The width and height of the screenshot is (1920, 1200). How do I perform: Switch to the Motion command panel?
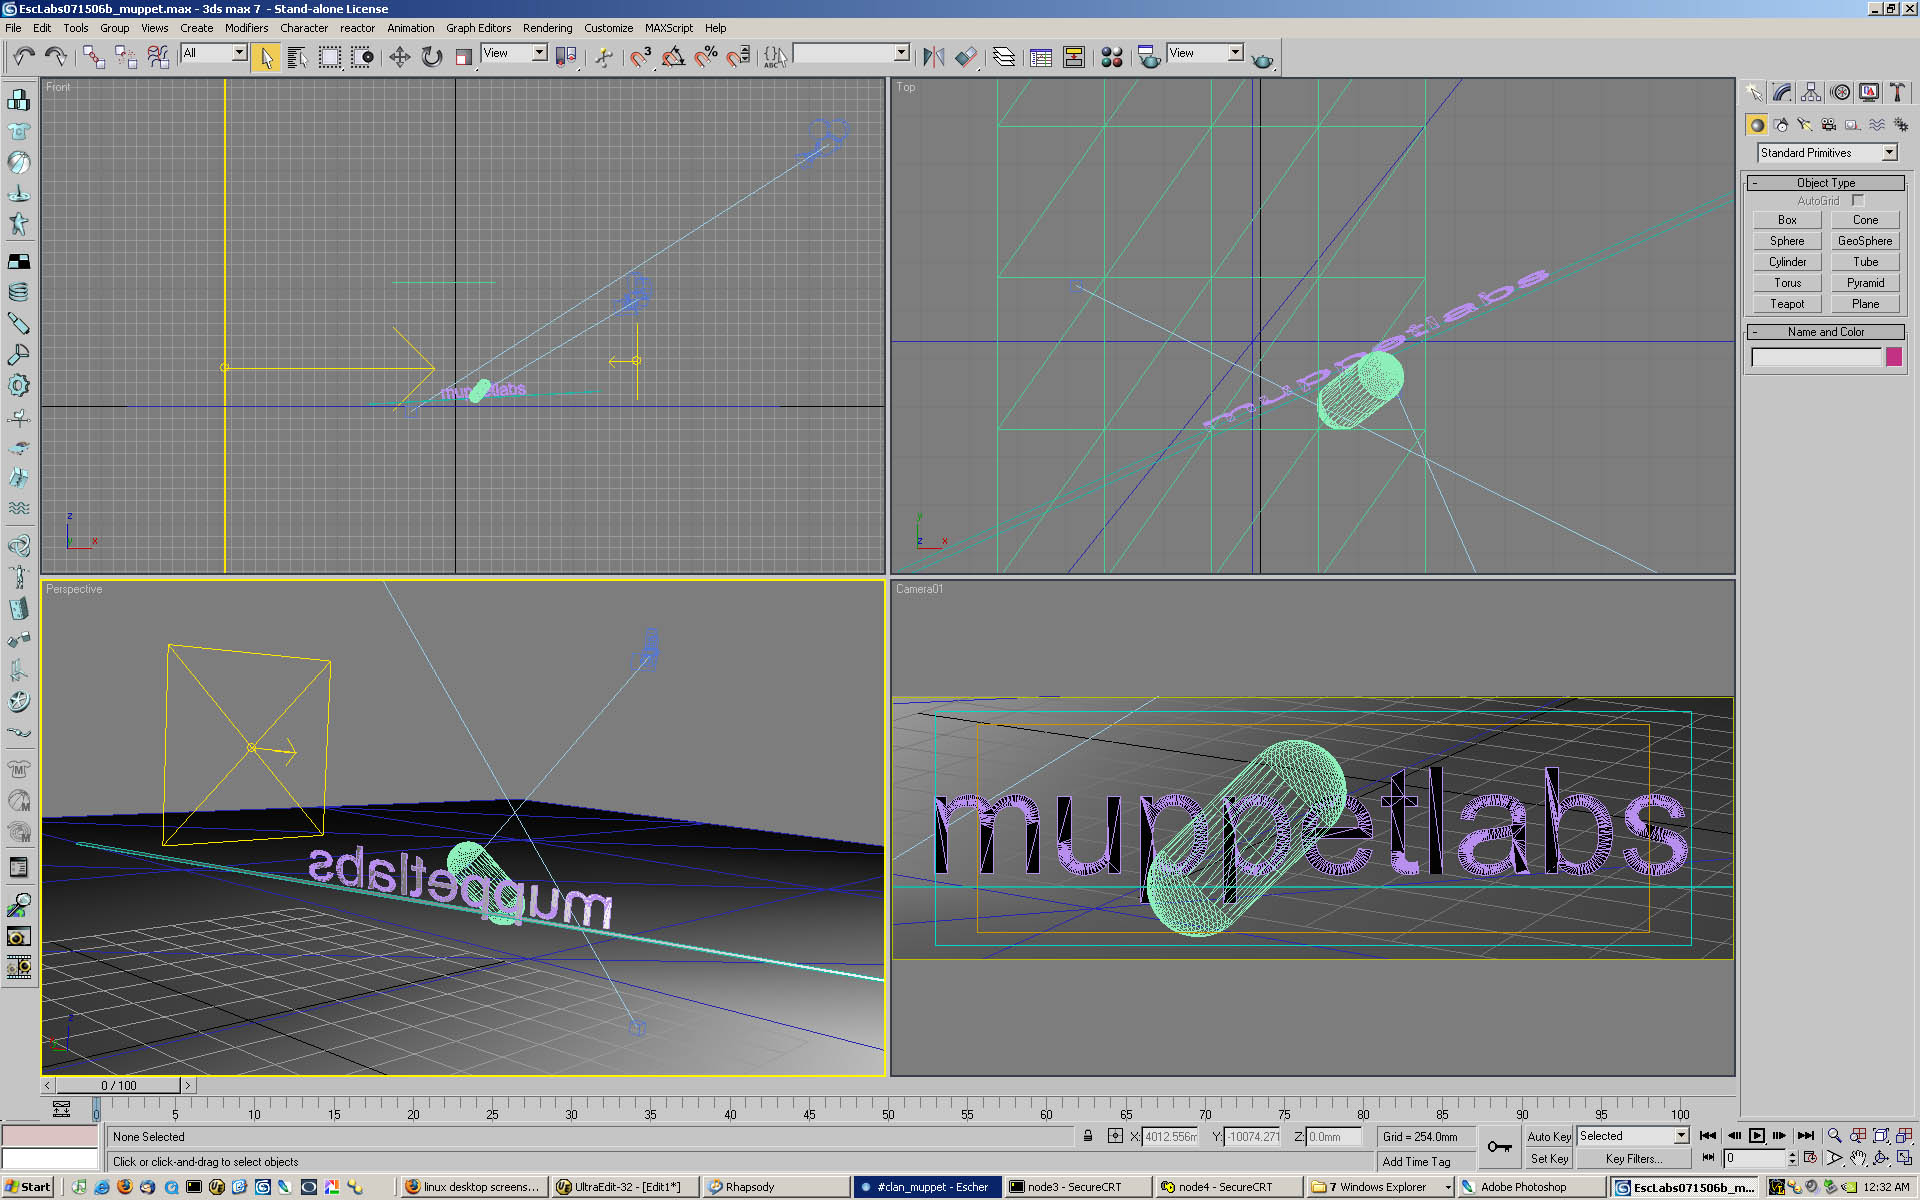1840,92
